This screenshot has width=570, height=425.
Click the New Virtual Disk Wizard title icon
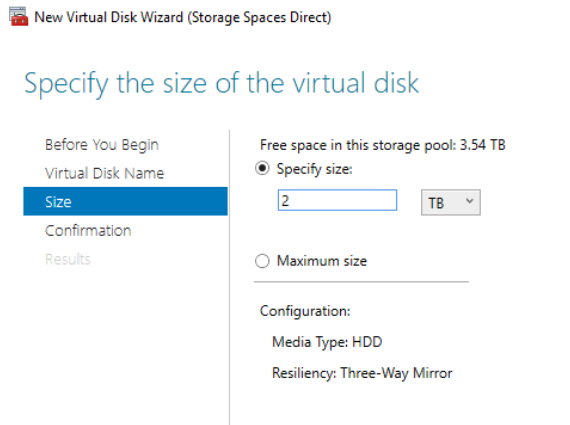click(x=19, y=16)
